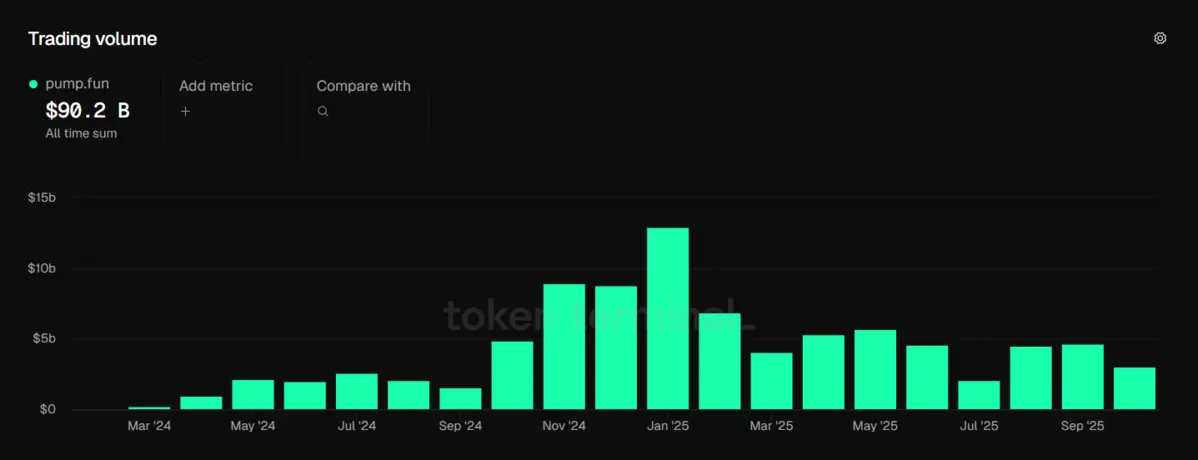The width and height of the screenshot is (1198, 460).
Task: Click the Sep '24 bar
Action: pos(460,398)
